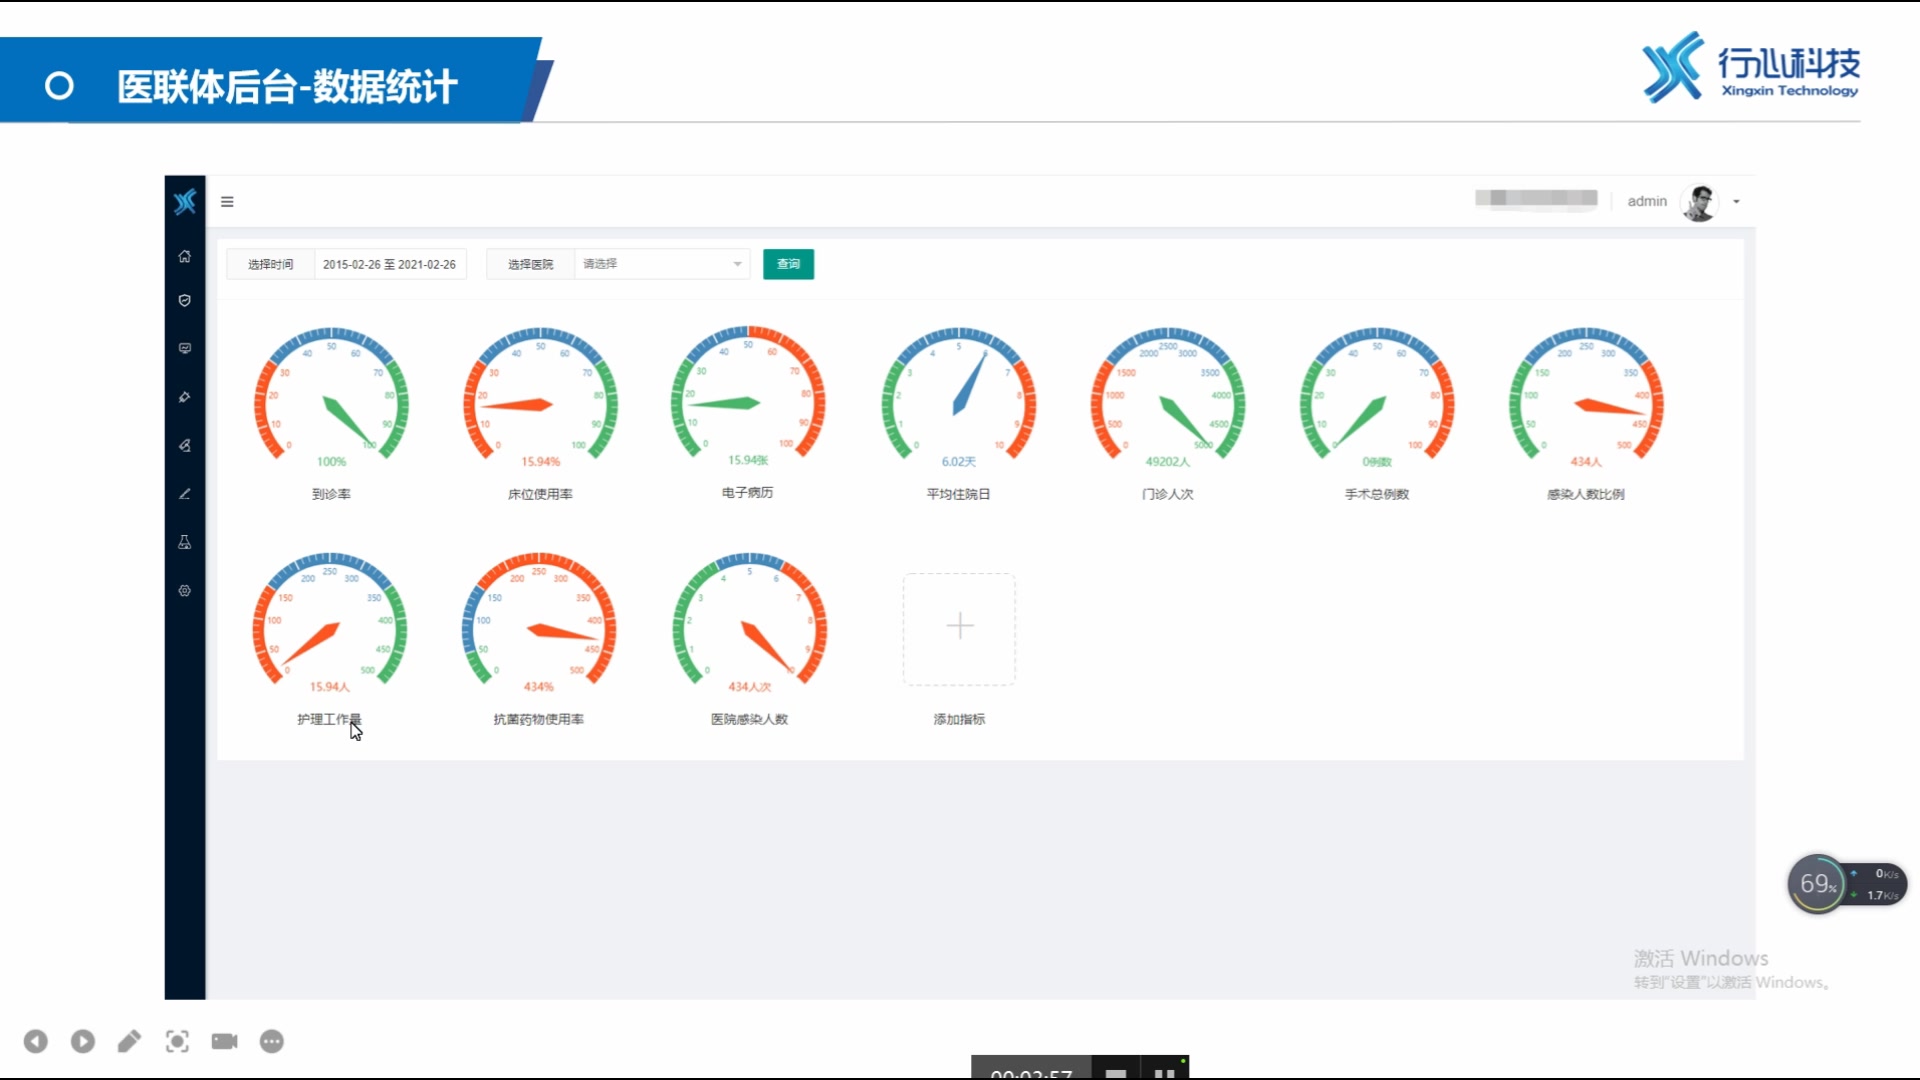Click the 手术总例数 gauge chart
The height and width of the screenshot is (1080, 1920).
tap(1377, 395)
